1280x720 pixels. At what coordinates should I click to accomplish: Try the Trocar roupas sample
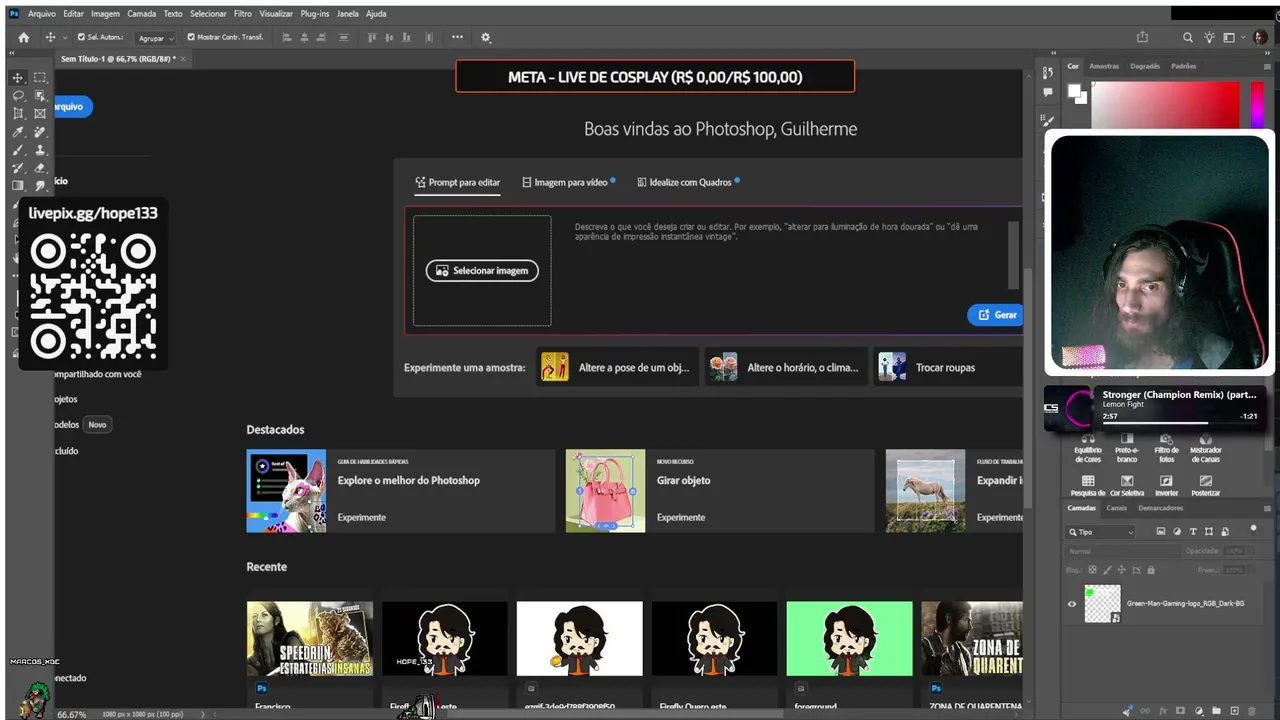click(x=948, y=367)
